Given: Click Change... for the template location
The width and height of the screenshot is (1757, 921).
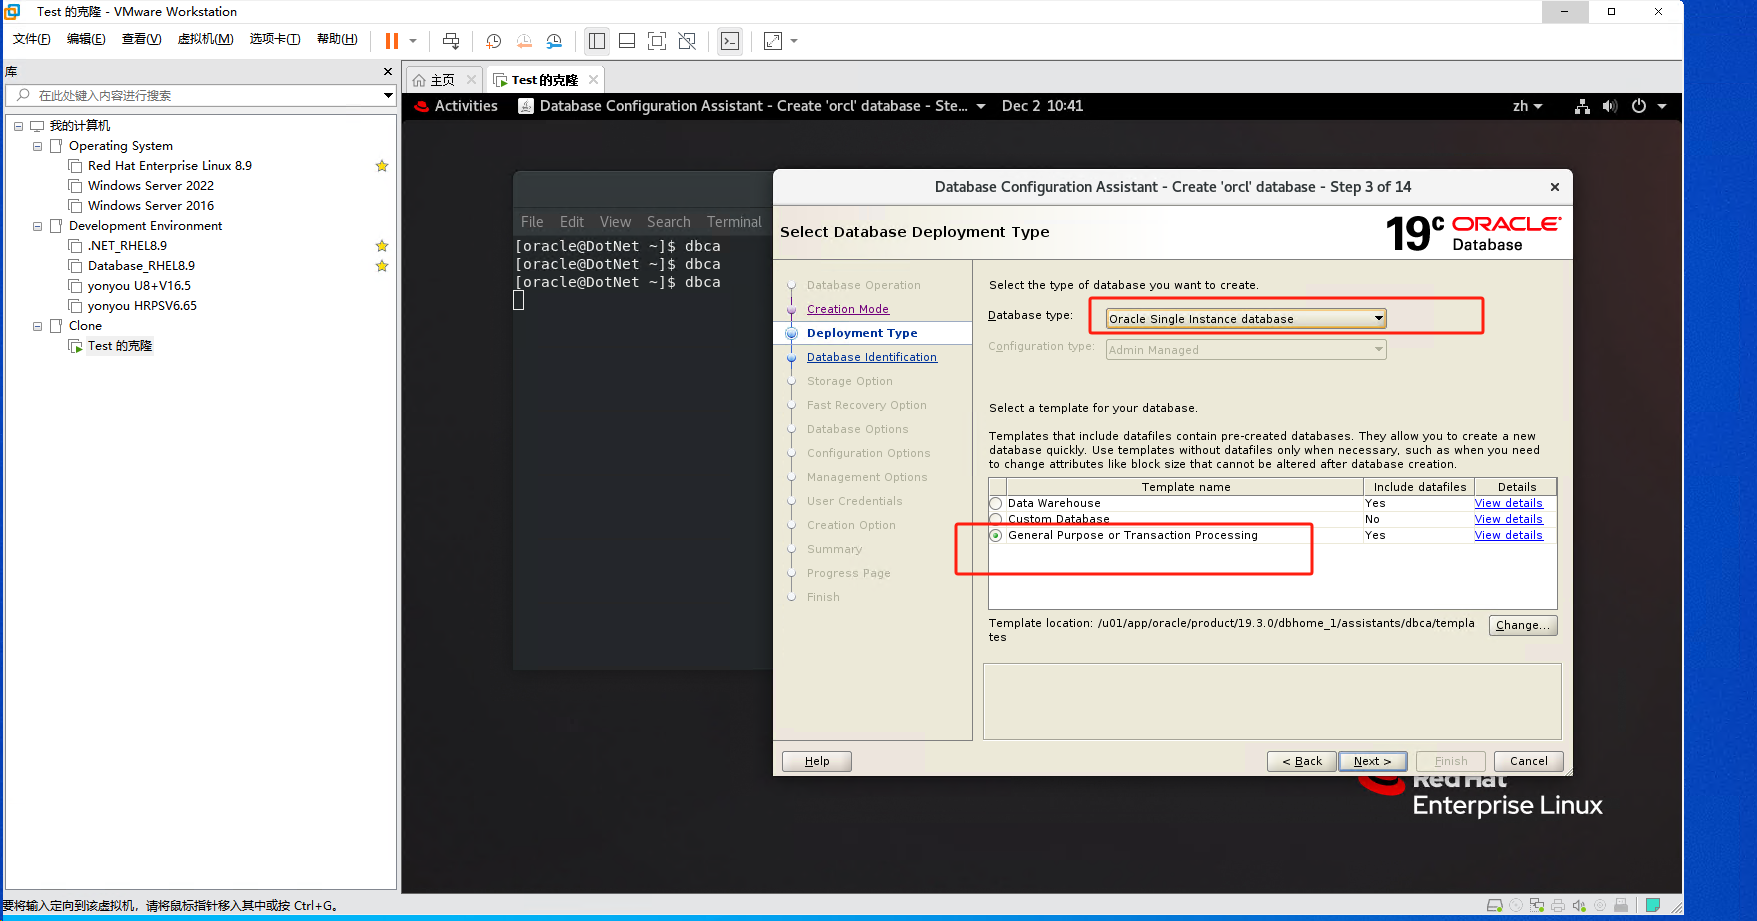Looking at the screenshot, I should click(x=1523, y=626).
